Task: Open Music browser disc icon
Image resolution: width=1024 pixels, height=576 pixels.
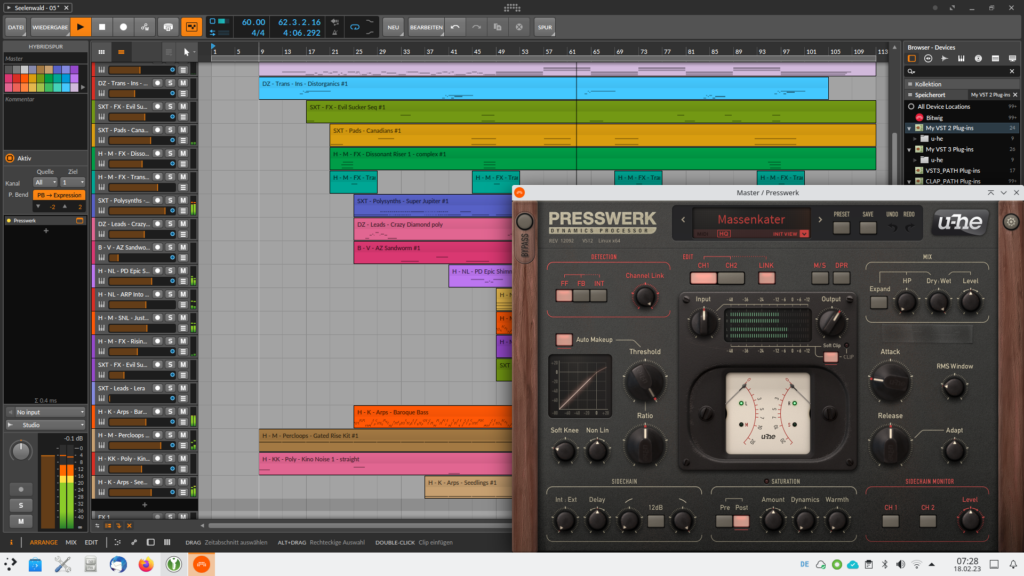Action: [978, 59]
